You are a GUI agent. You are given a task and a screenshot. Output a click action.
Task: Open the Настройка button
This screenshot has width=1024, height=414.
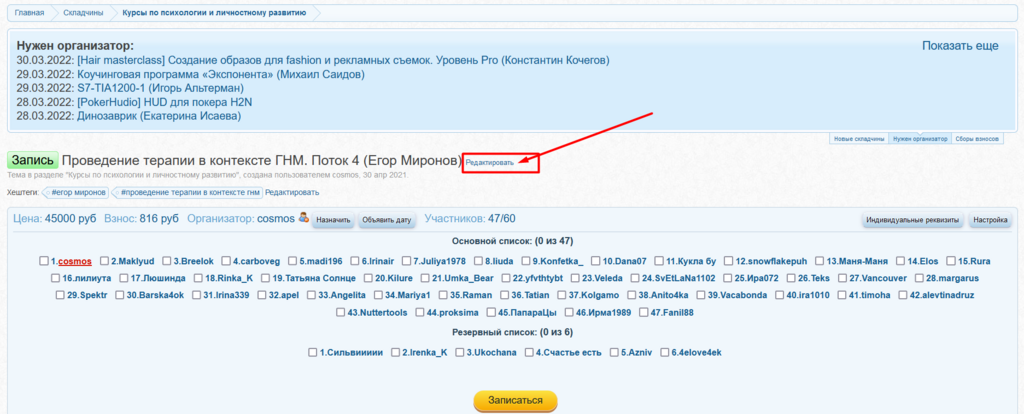pos(991,220)
